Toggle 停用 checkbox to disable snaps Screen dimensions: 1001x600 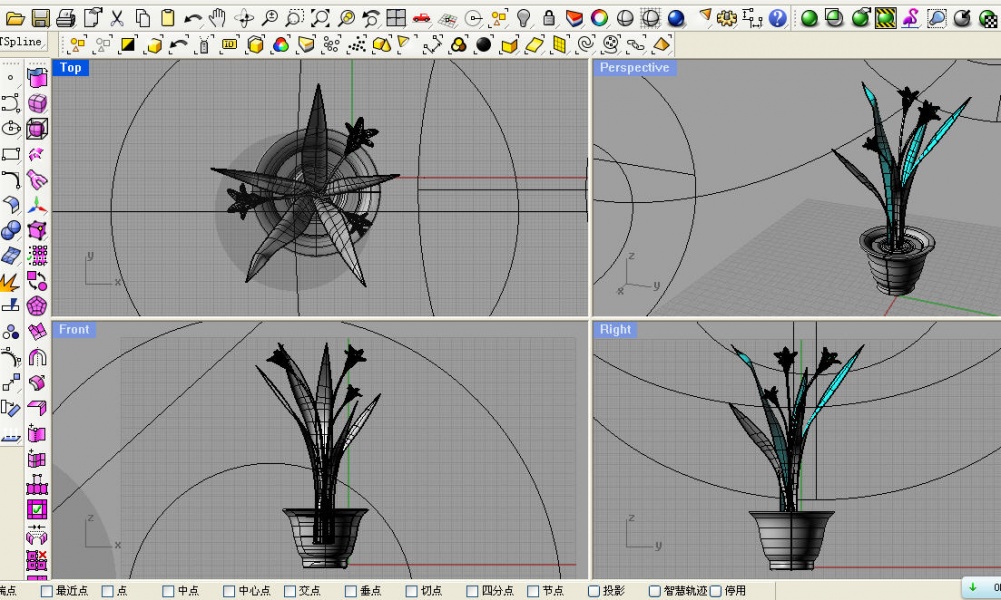point(716,591)
